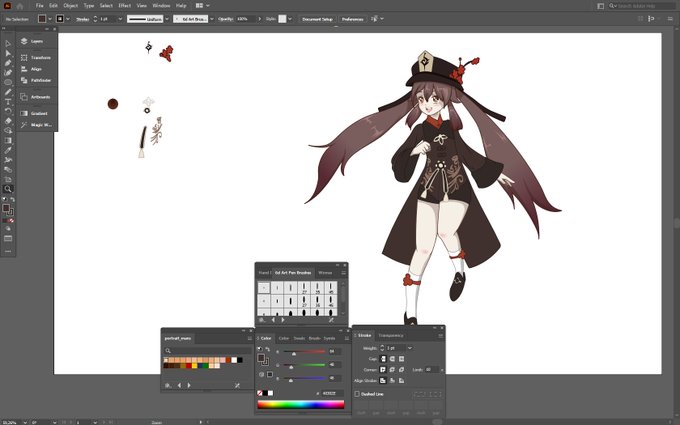Image resolution: width=680 pixels, height=425 pixels.
Task: Open swatch library menu in portrait_mano panel
Action: tap(168, 385)
